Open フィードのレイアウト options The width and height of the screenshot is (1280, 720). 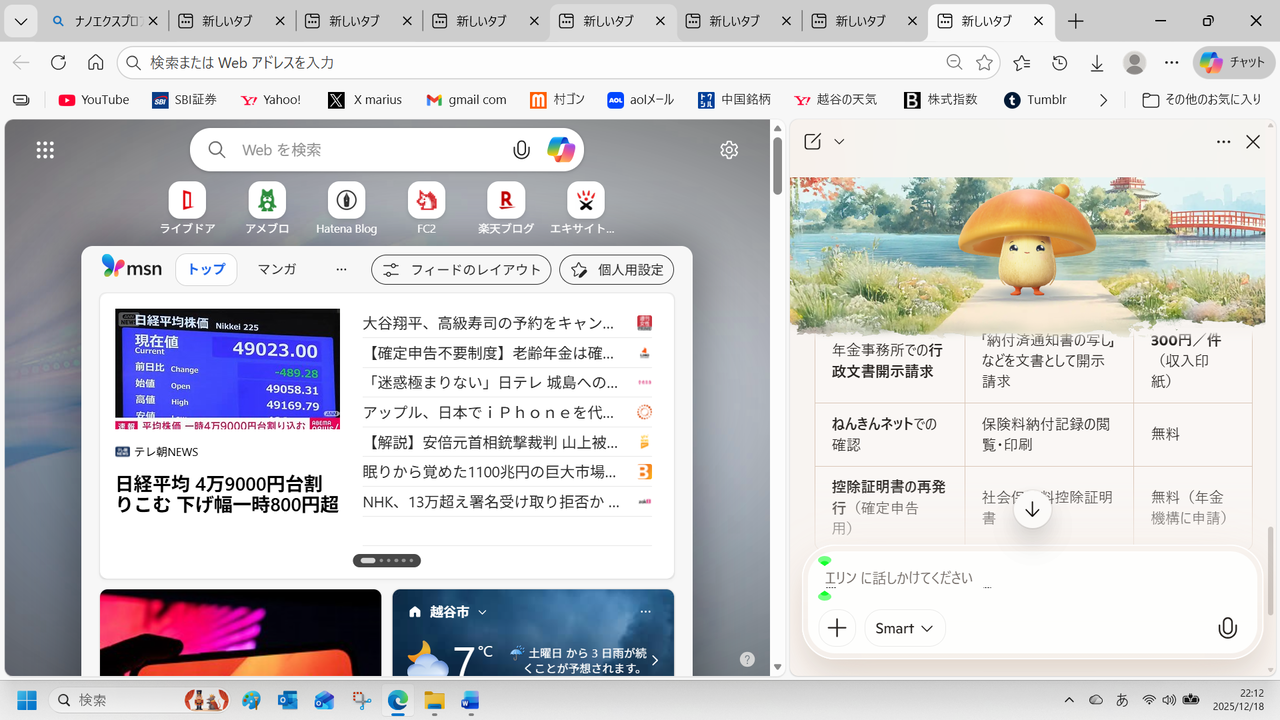[461, 269]
